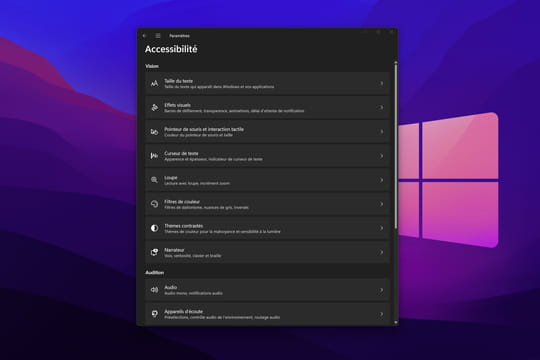This screenshot has height=360, width=540.
Task: Click the Loupe magnifier icon
Action: pos(154,180)
